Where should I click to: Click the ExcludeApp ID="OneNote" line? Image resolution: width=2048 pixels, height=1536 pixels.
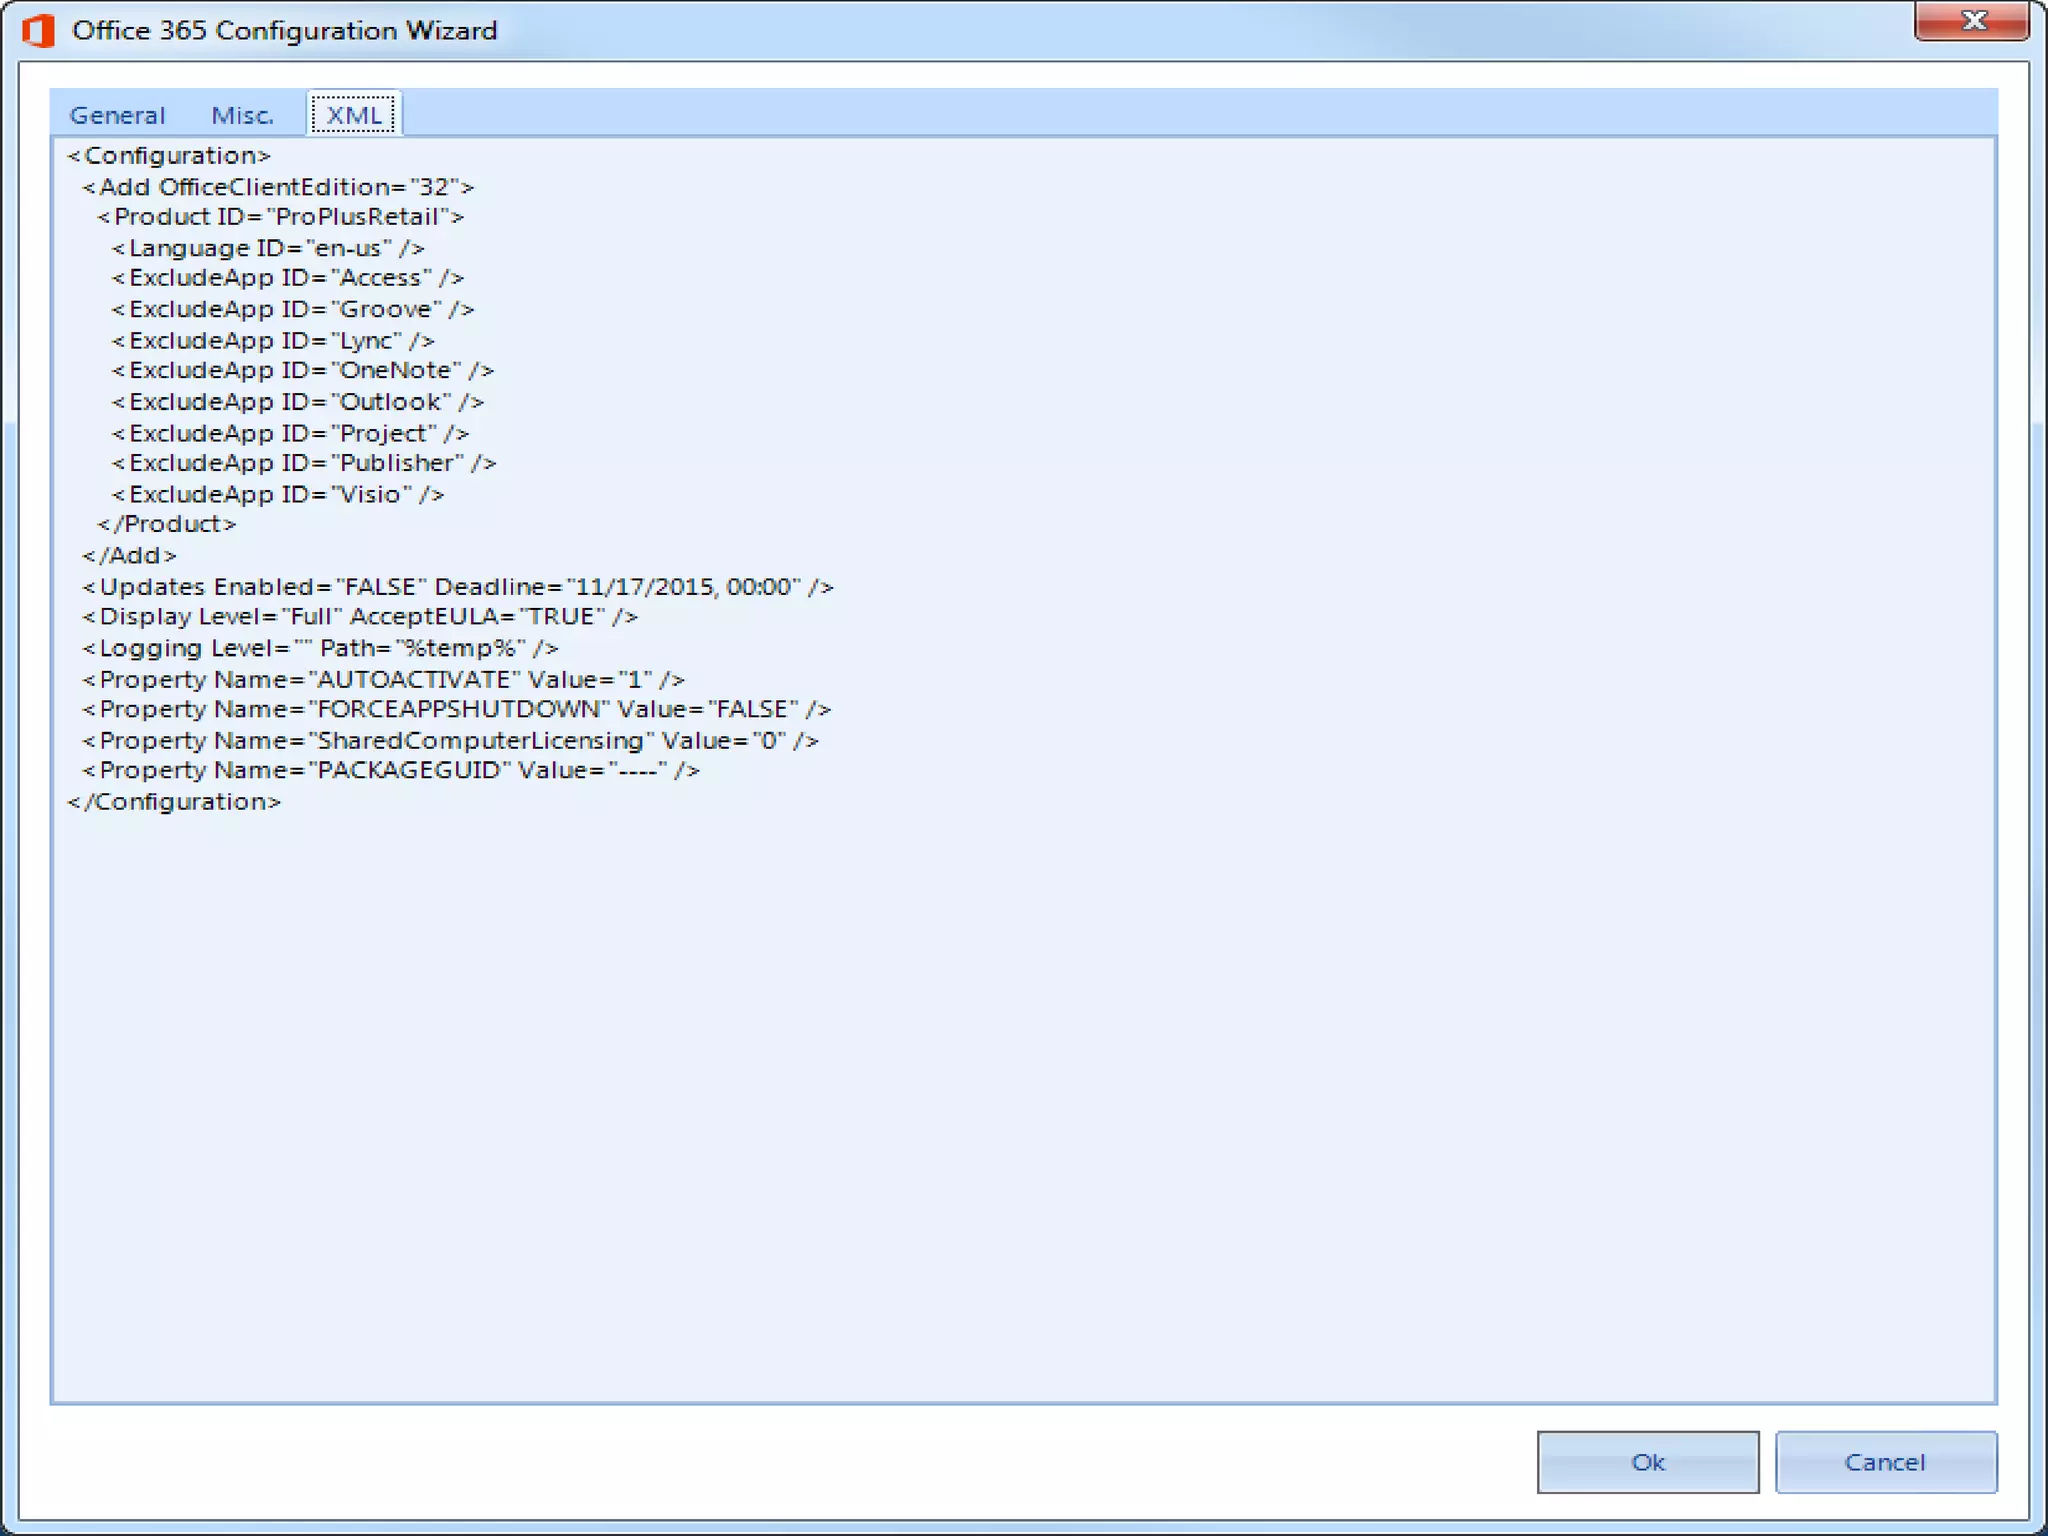click(x=303, y=371)
